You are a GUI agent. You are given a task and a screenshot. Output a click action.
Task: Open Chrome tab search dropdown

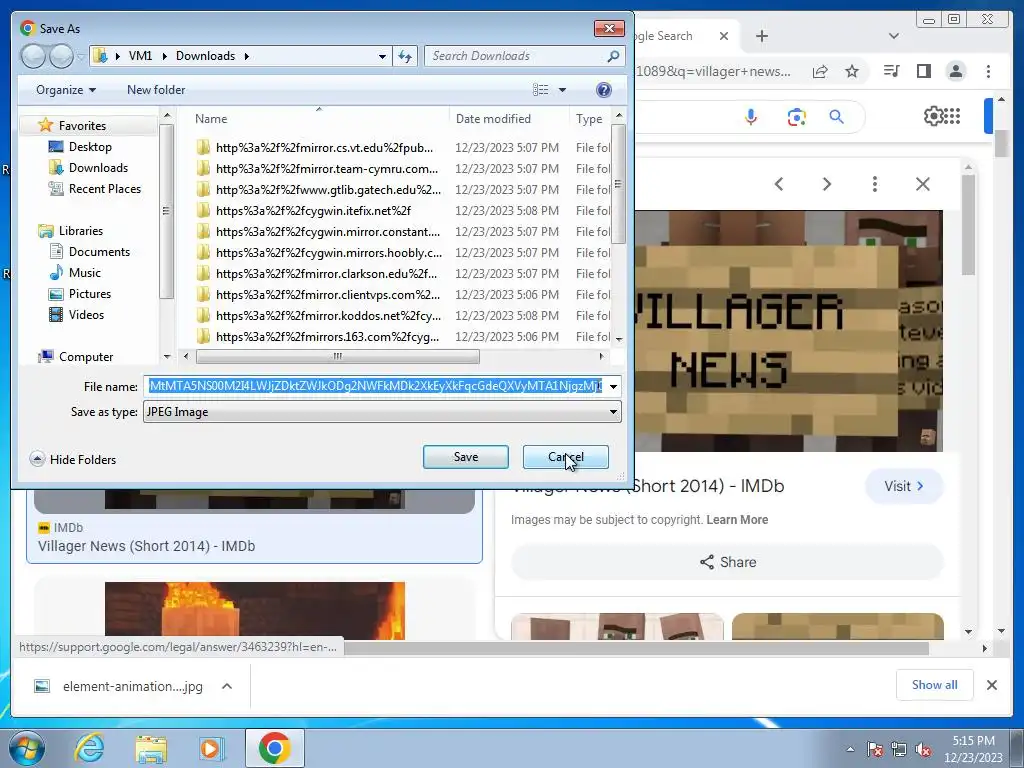894,36
